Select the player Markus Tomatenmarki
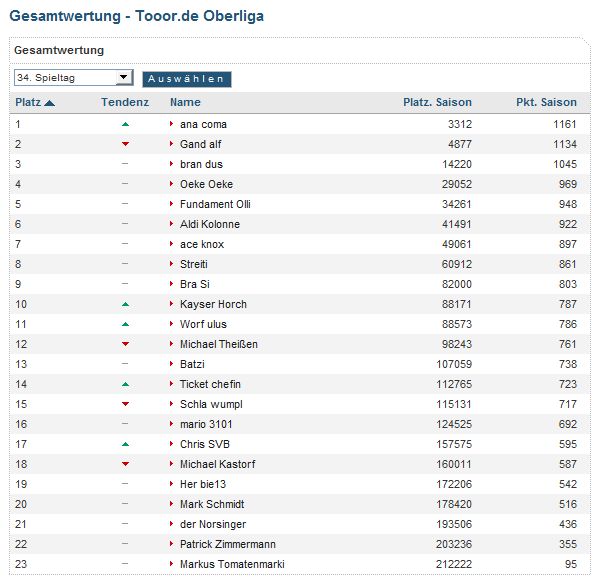Viewport: 606px width, 587px height. coord(232,564)
